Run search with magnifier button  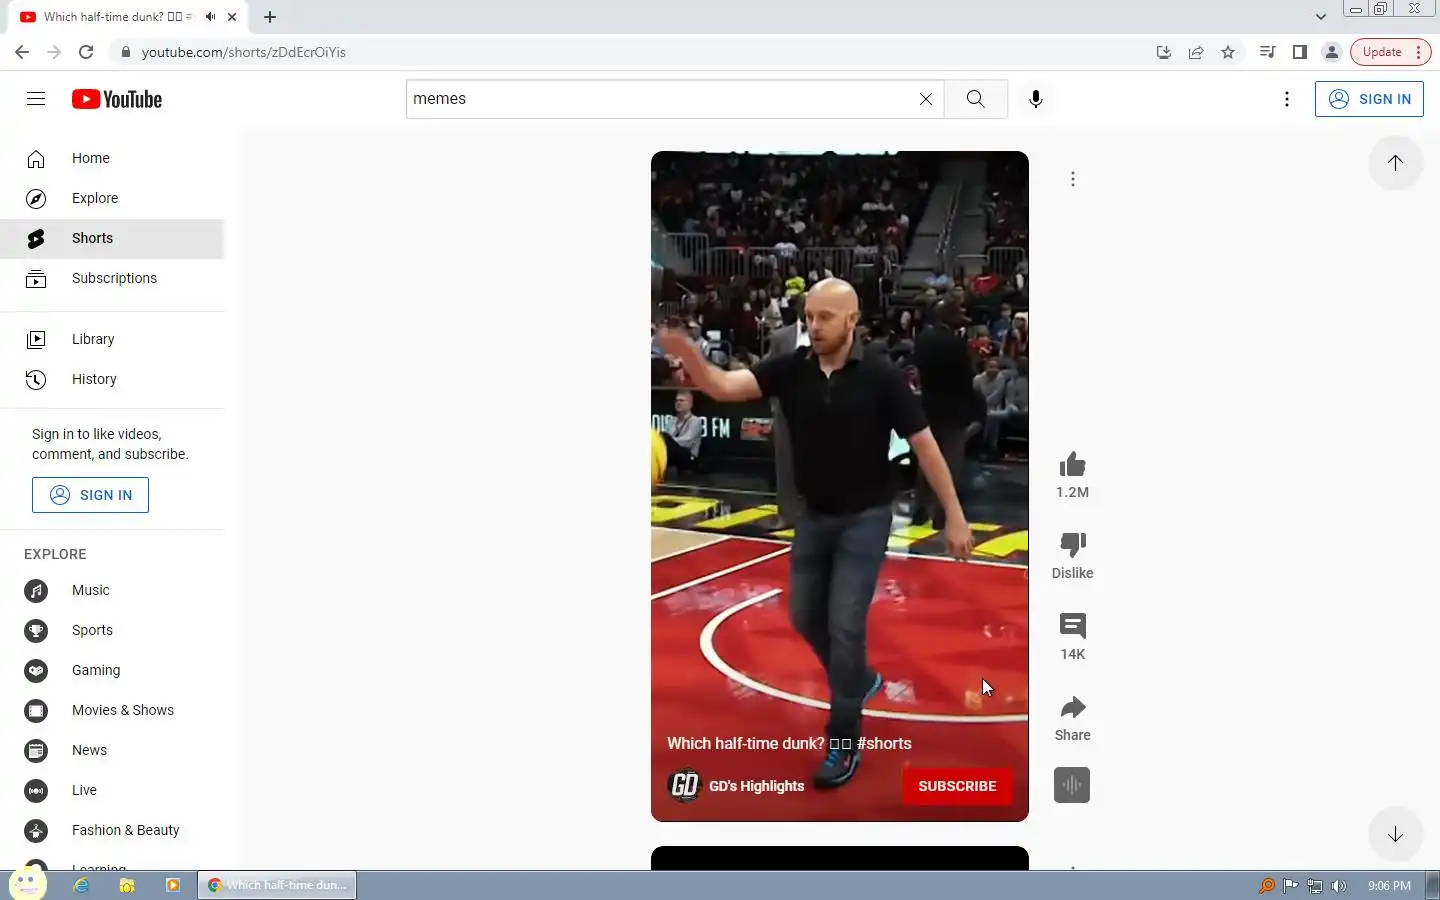click(976, 99)
